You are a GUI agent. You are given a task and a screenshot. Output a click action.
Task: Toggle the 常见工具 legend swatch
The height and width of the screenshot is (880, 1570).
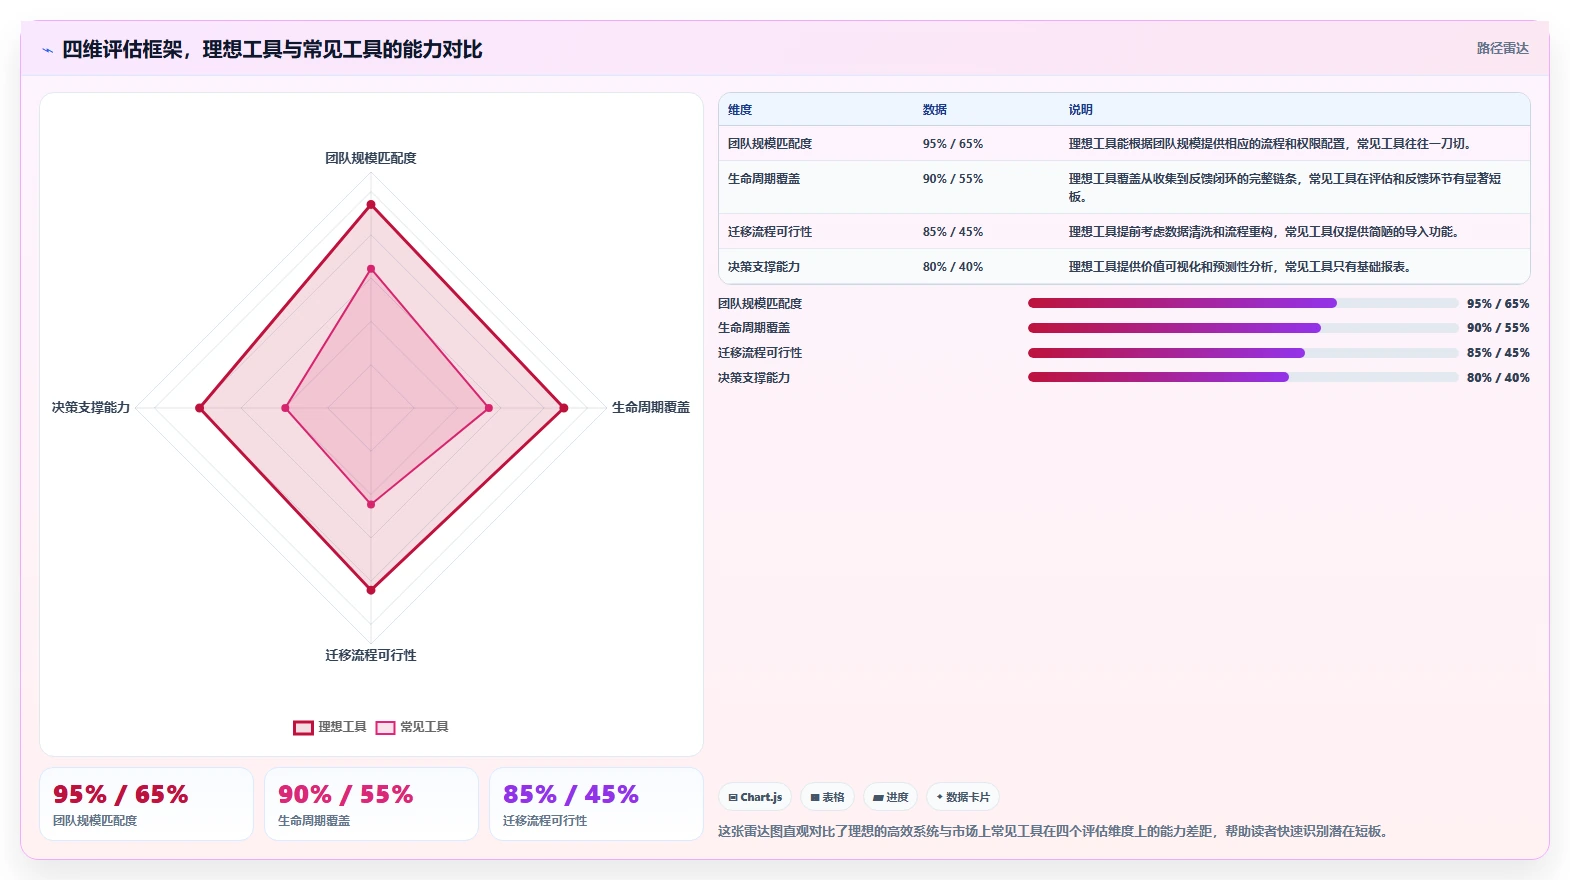[385, 728]
